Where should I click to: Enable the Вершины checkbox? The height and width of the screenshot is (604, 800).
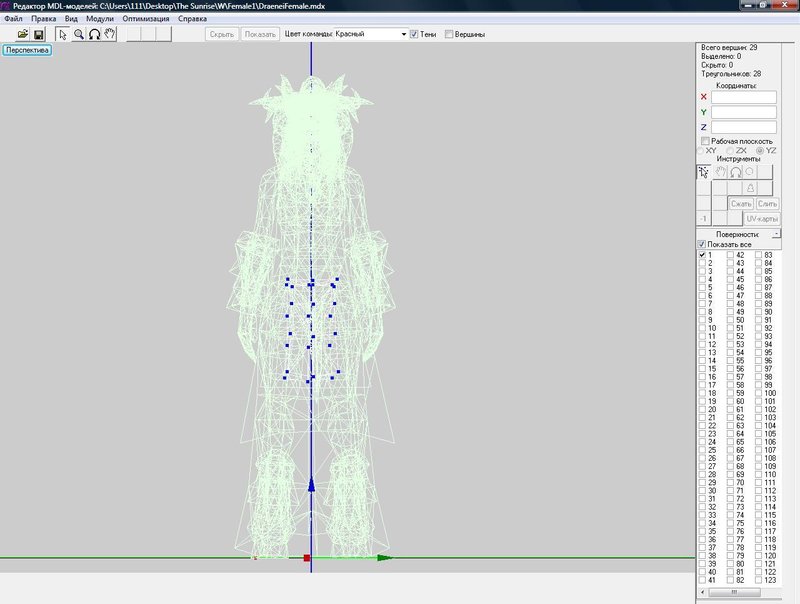pos(448,34)
